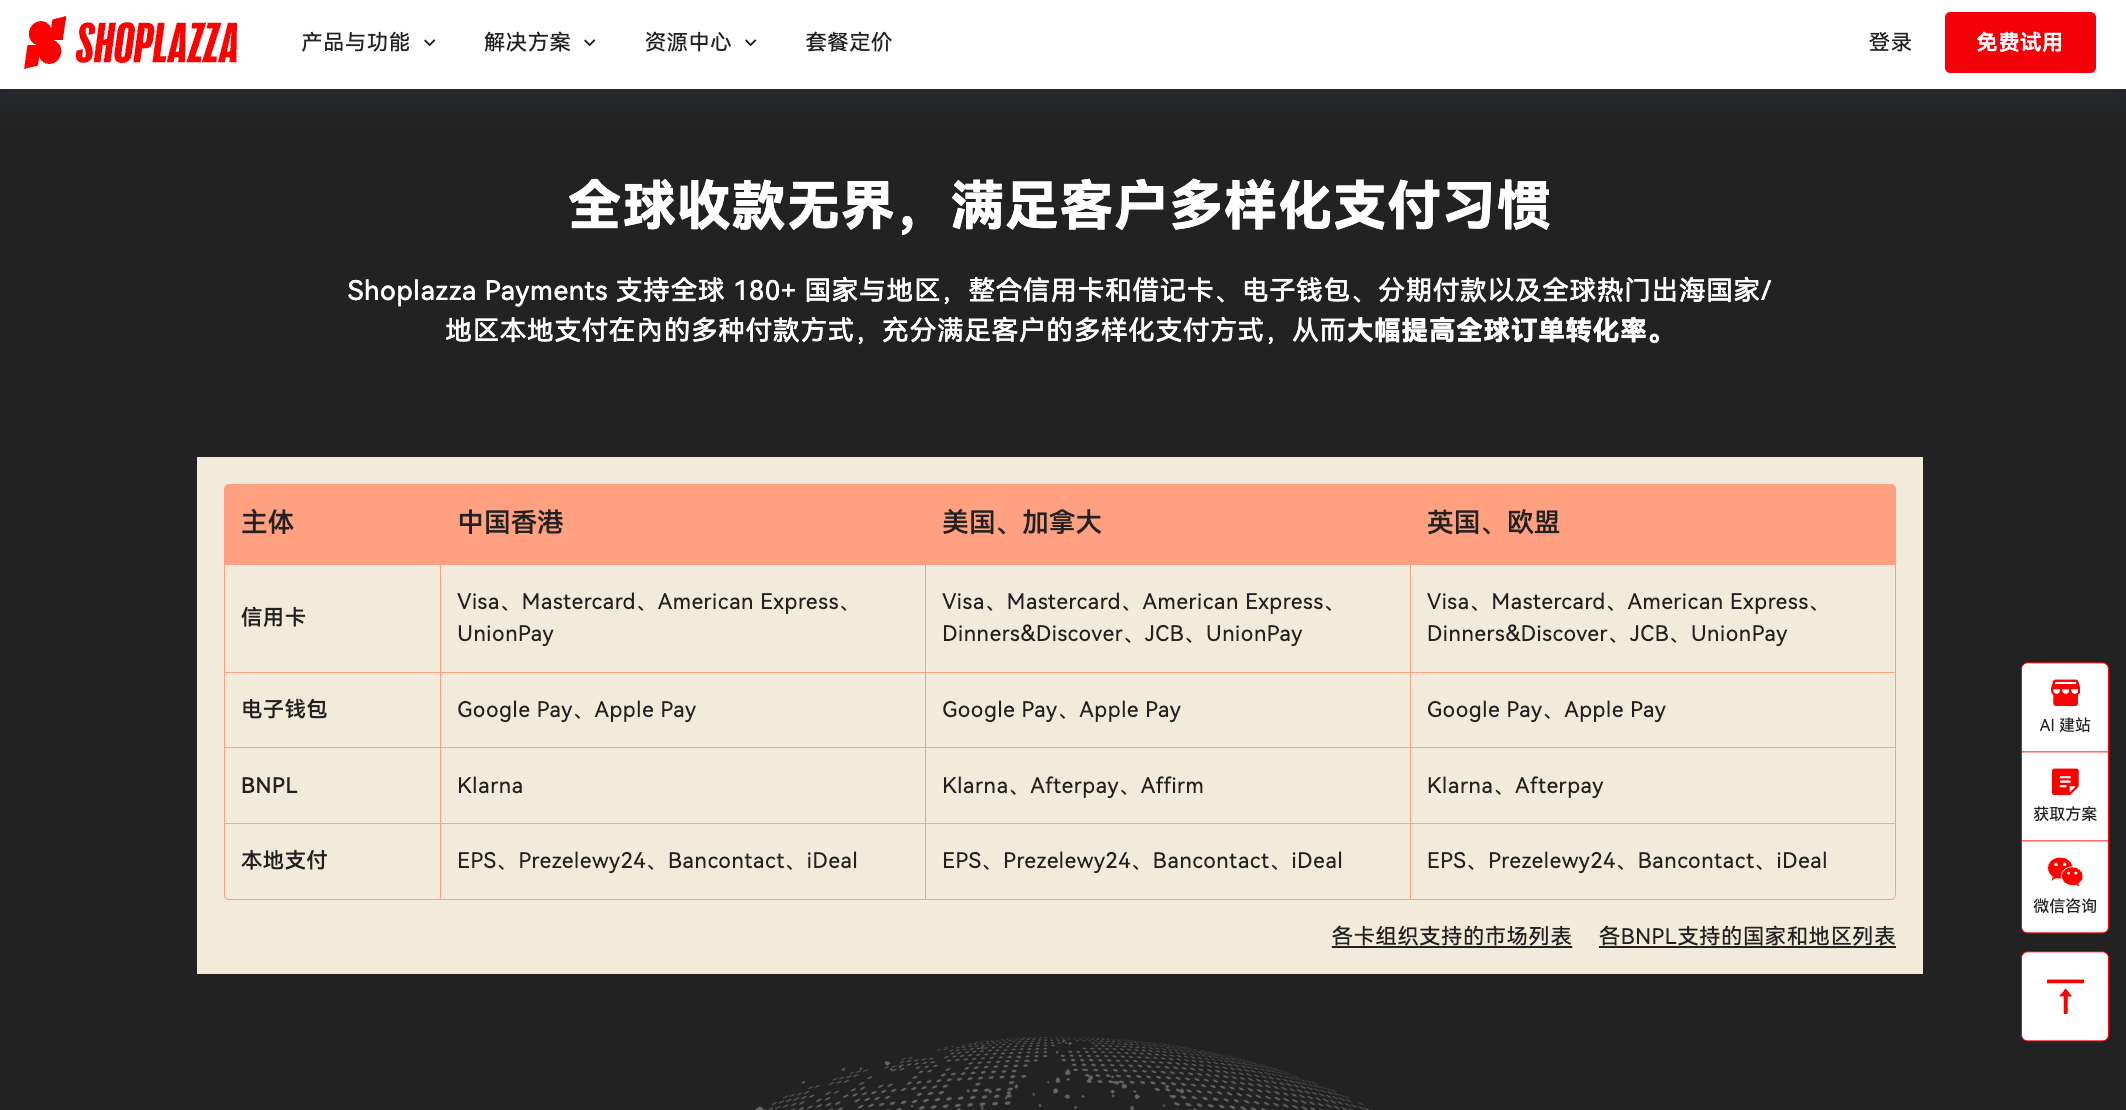Select the 本地支付 row label
Image resolution: width=2126 pixels, height=1110 pixels.
click(x=284, y=860)
